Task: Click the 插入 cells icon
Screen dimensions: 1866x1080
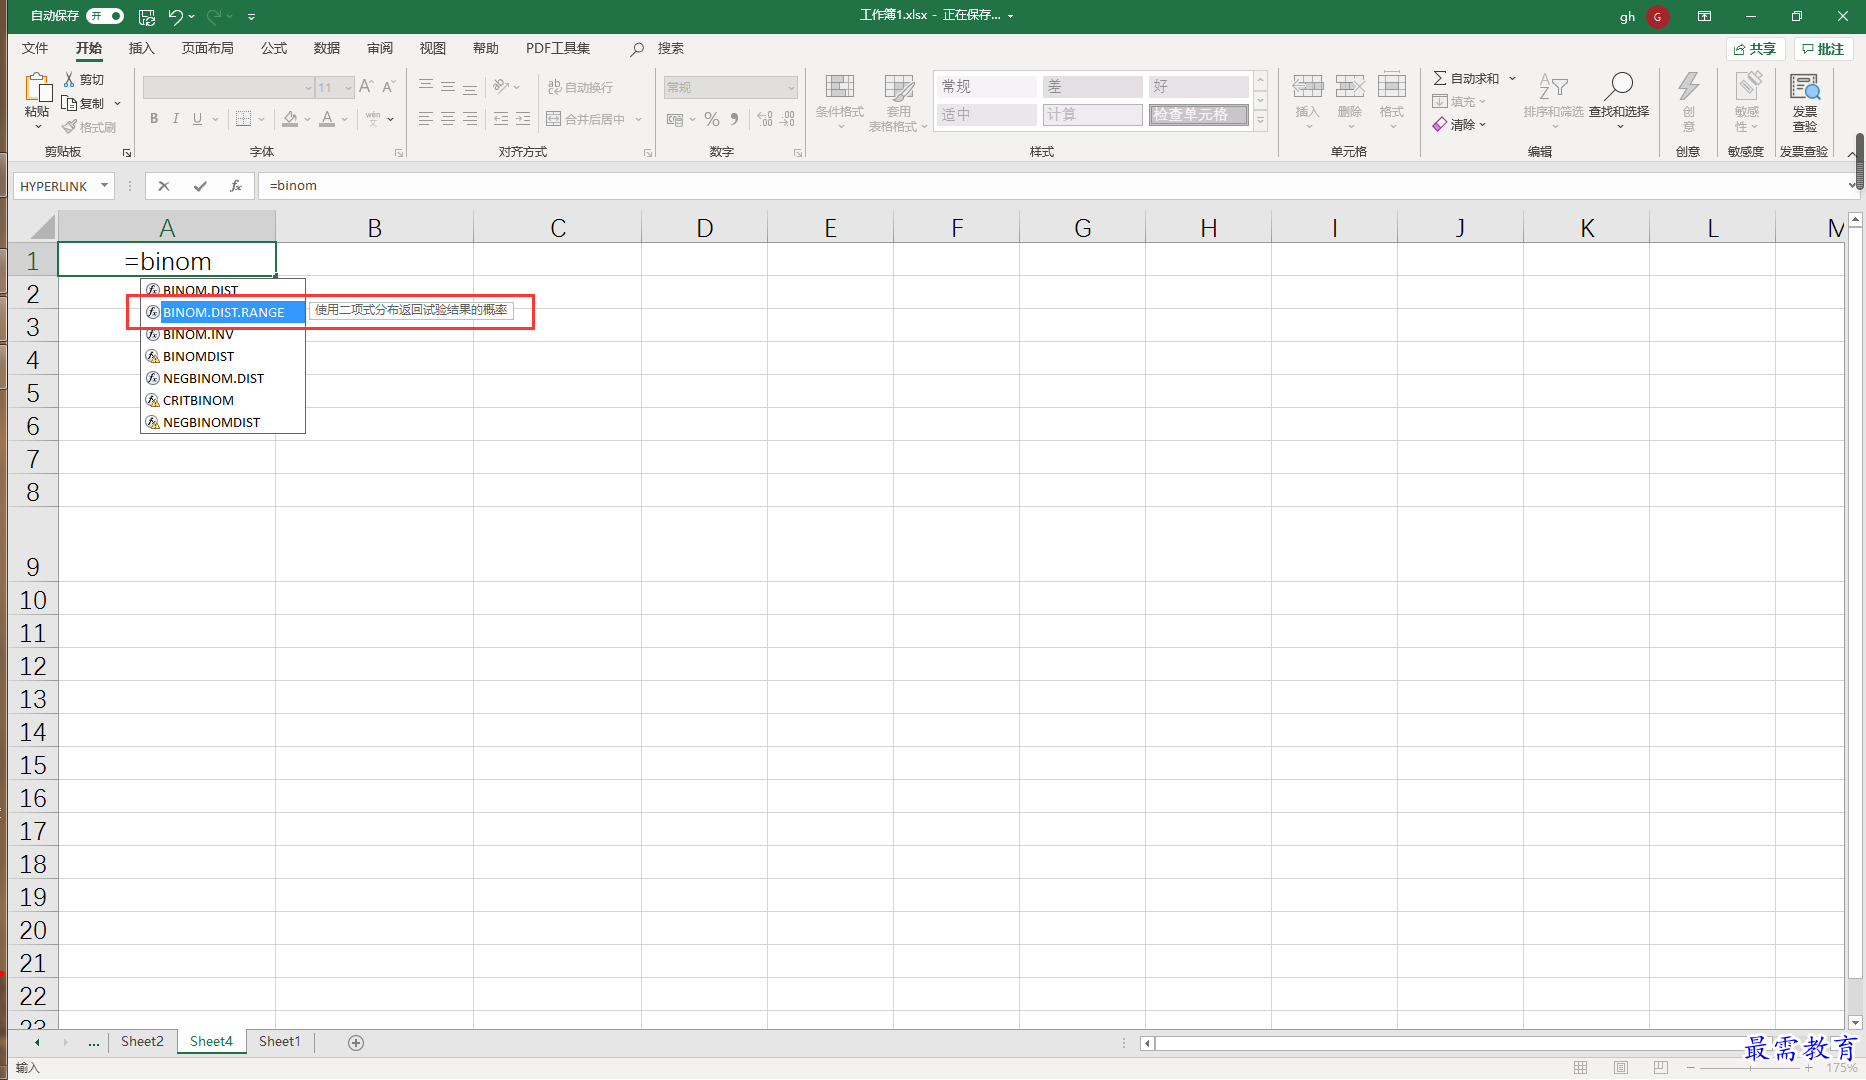Action: click(x=1307, y=86)
